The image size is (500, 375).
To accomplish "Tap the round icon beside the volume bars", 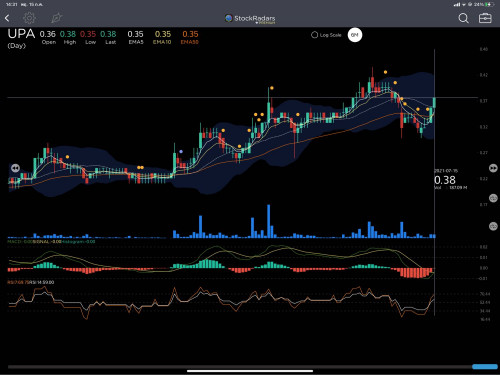I will click(x=493, y=226).
